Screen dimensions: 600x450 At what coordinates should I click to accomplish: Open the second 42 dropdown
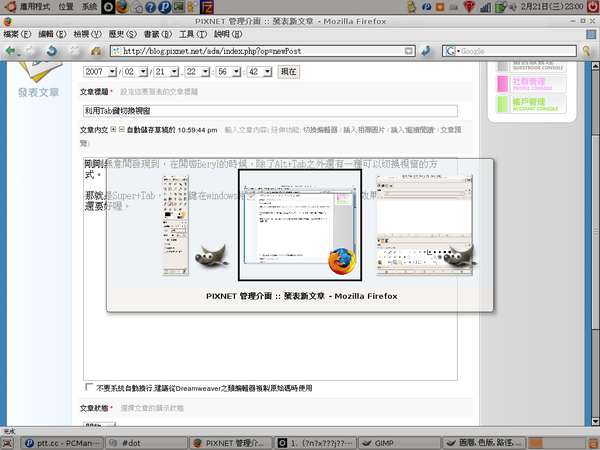point(260,72)
